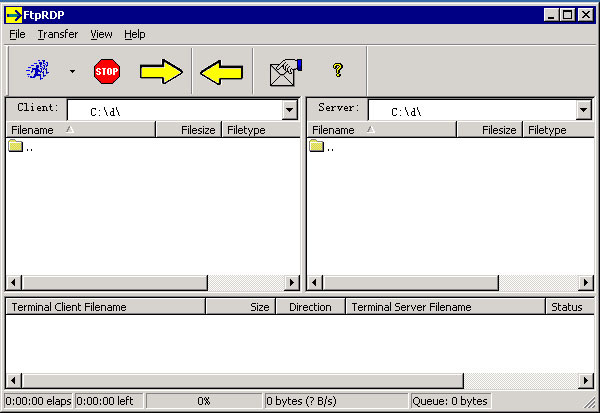Click the Server path field C:\d\
600x413 pixels.
click(x=472, y=111)
